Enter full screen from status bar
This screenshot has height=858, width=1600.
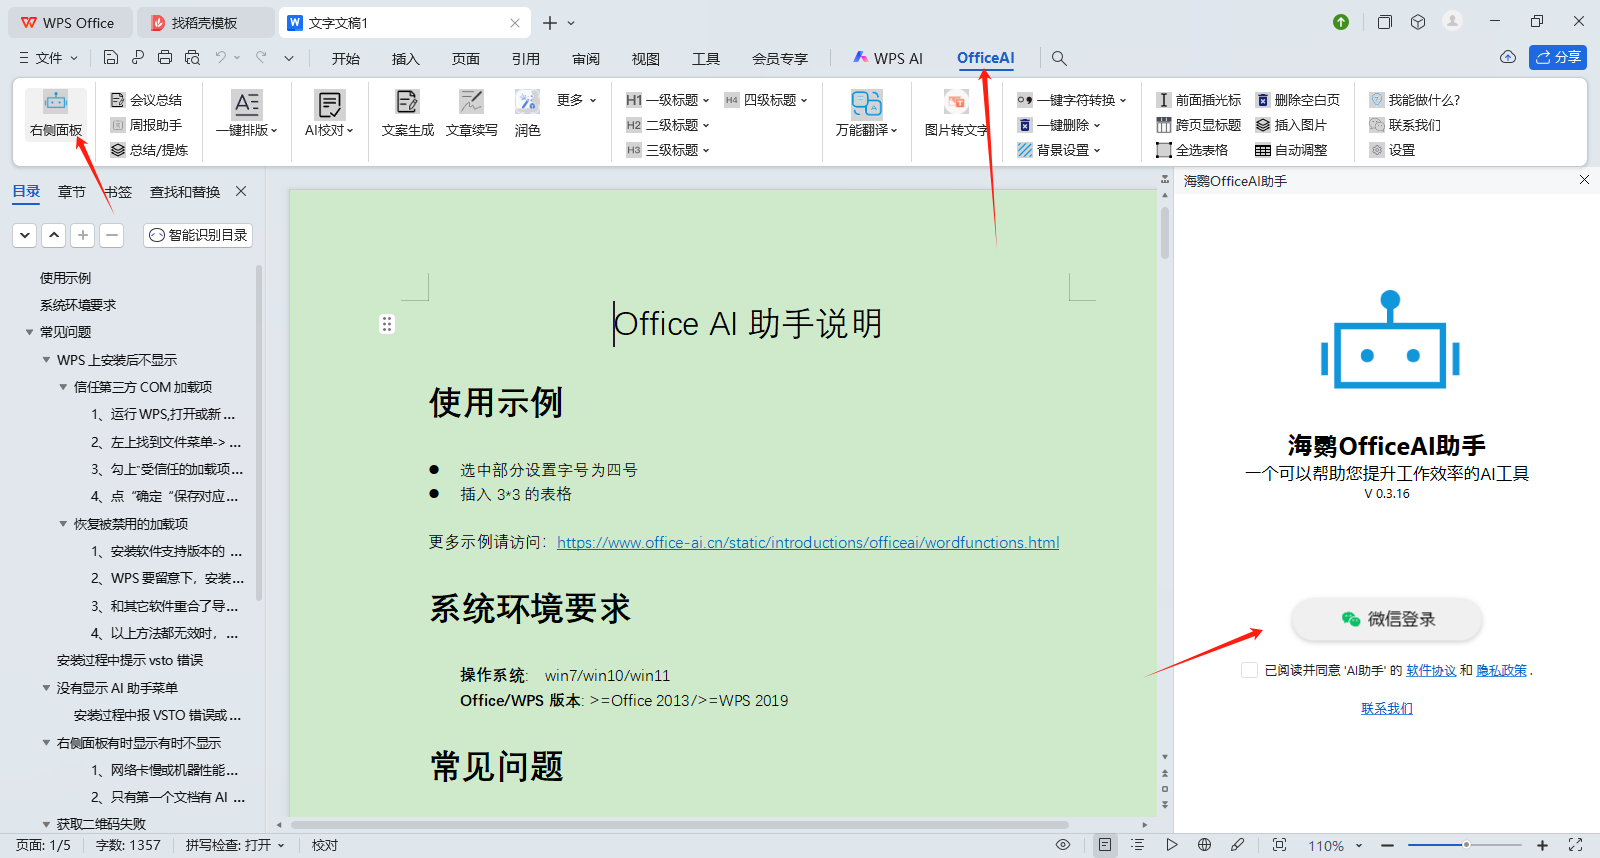(1575, 845)
